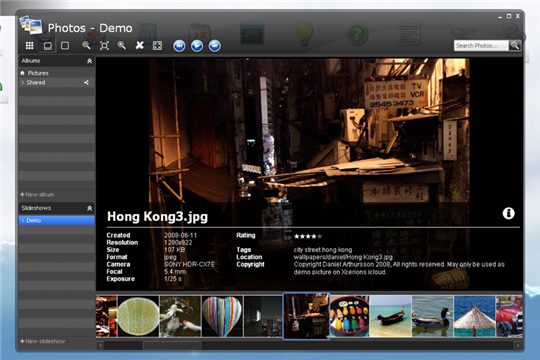Go to previous photo button
The width and height of the screenshot is (540, 360).
179,45
